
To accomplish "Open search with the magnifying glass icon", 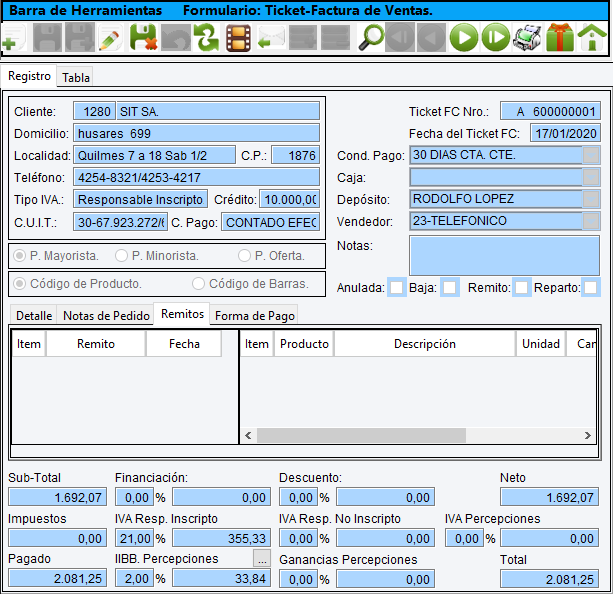I will (x=372, y=39).
